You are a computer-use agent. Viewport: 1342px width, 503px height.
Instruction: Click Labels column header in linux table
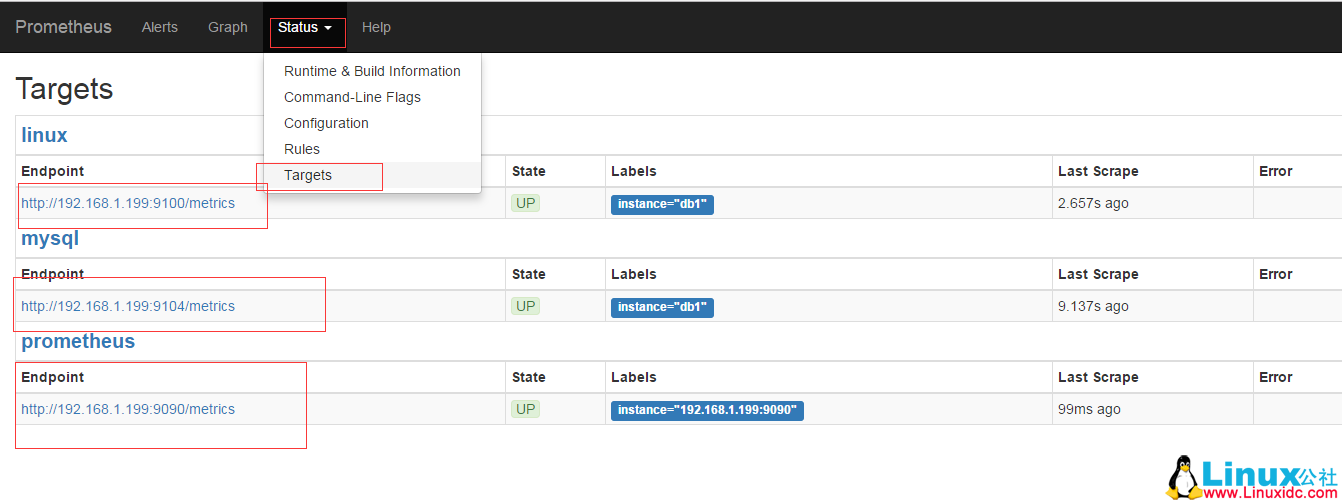coord(634,171)
